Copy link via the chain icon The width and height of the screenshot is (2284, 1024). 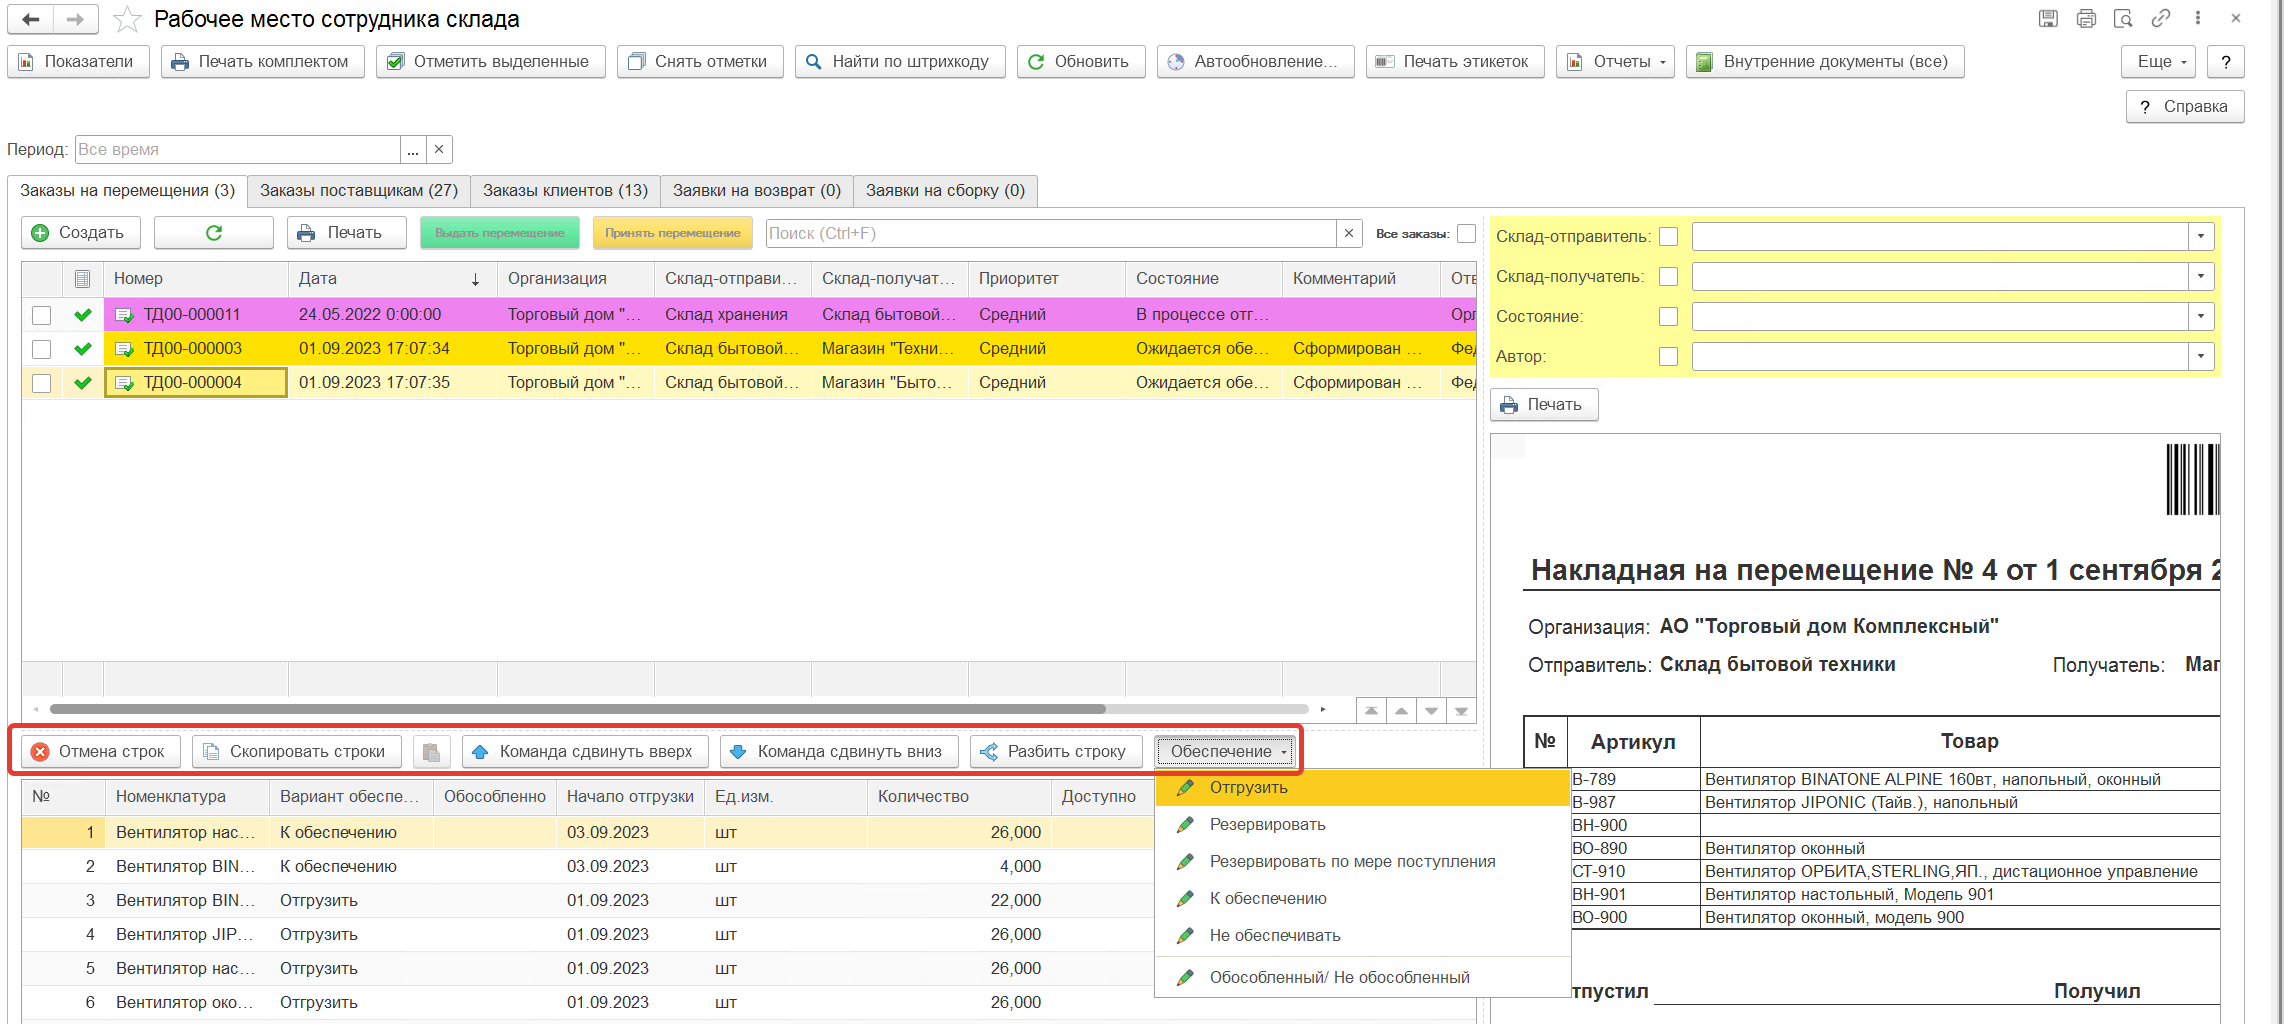tap(2161, 18)
